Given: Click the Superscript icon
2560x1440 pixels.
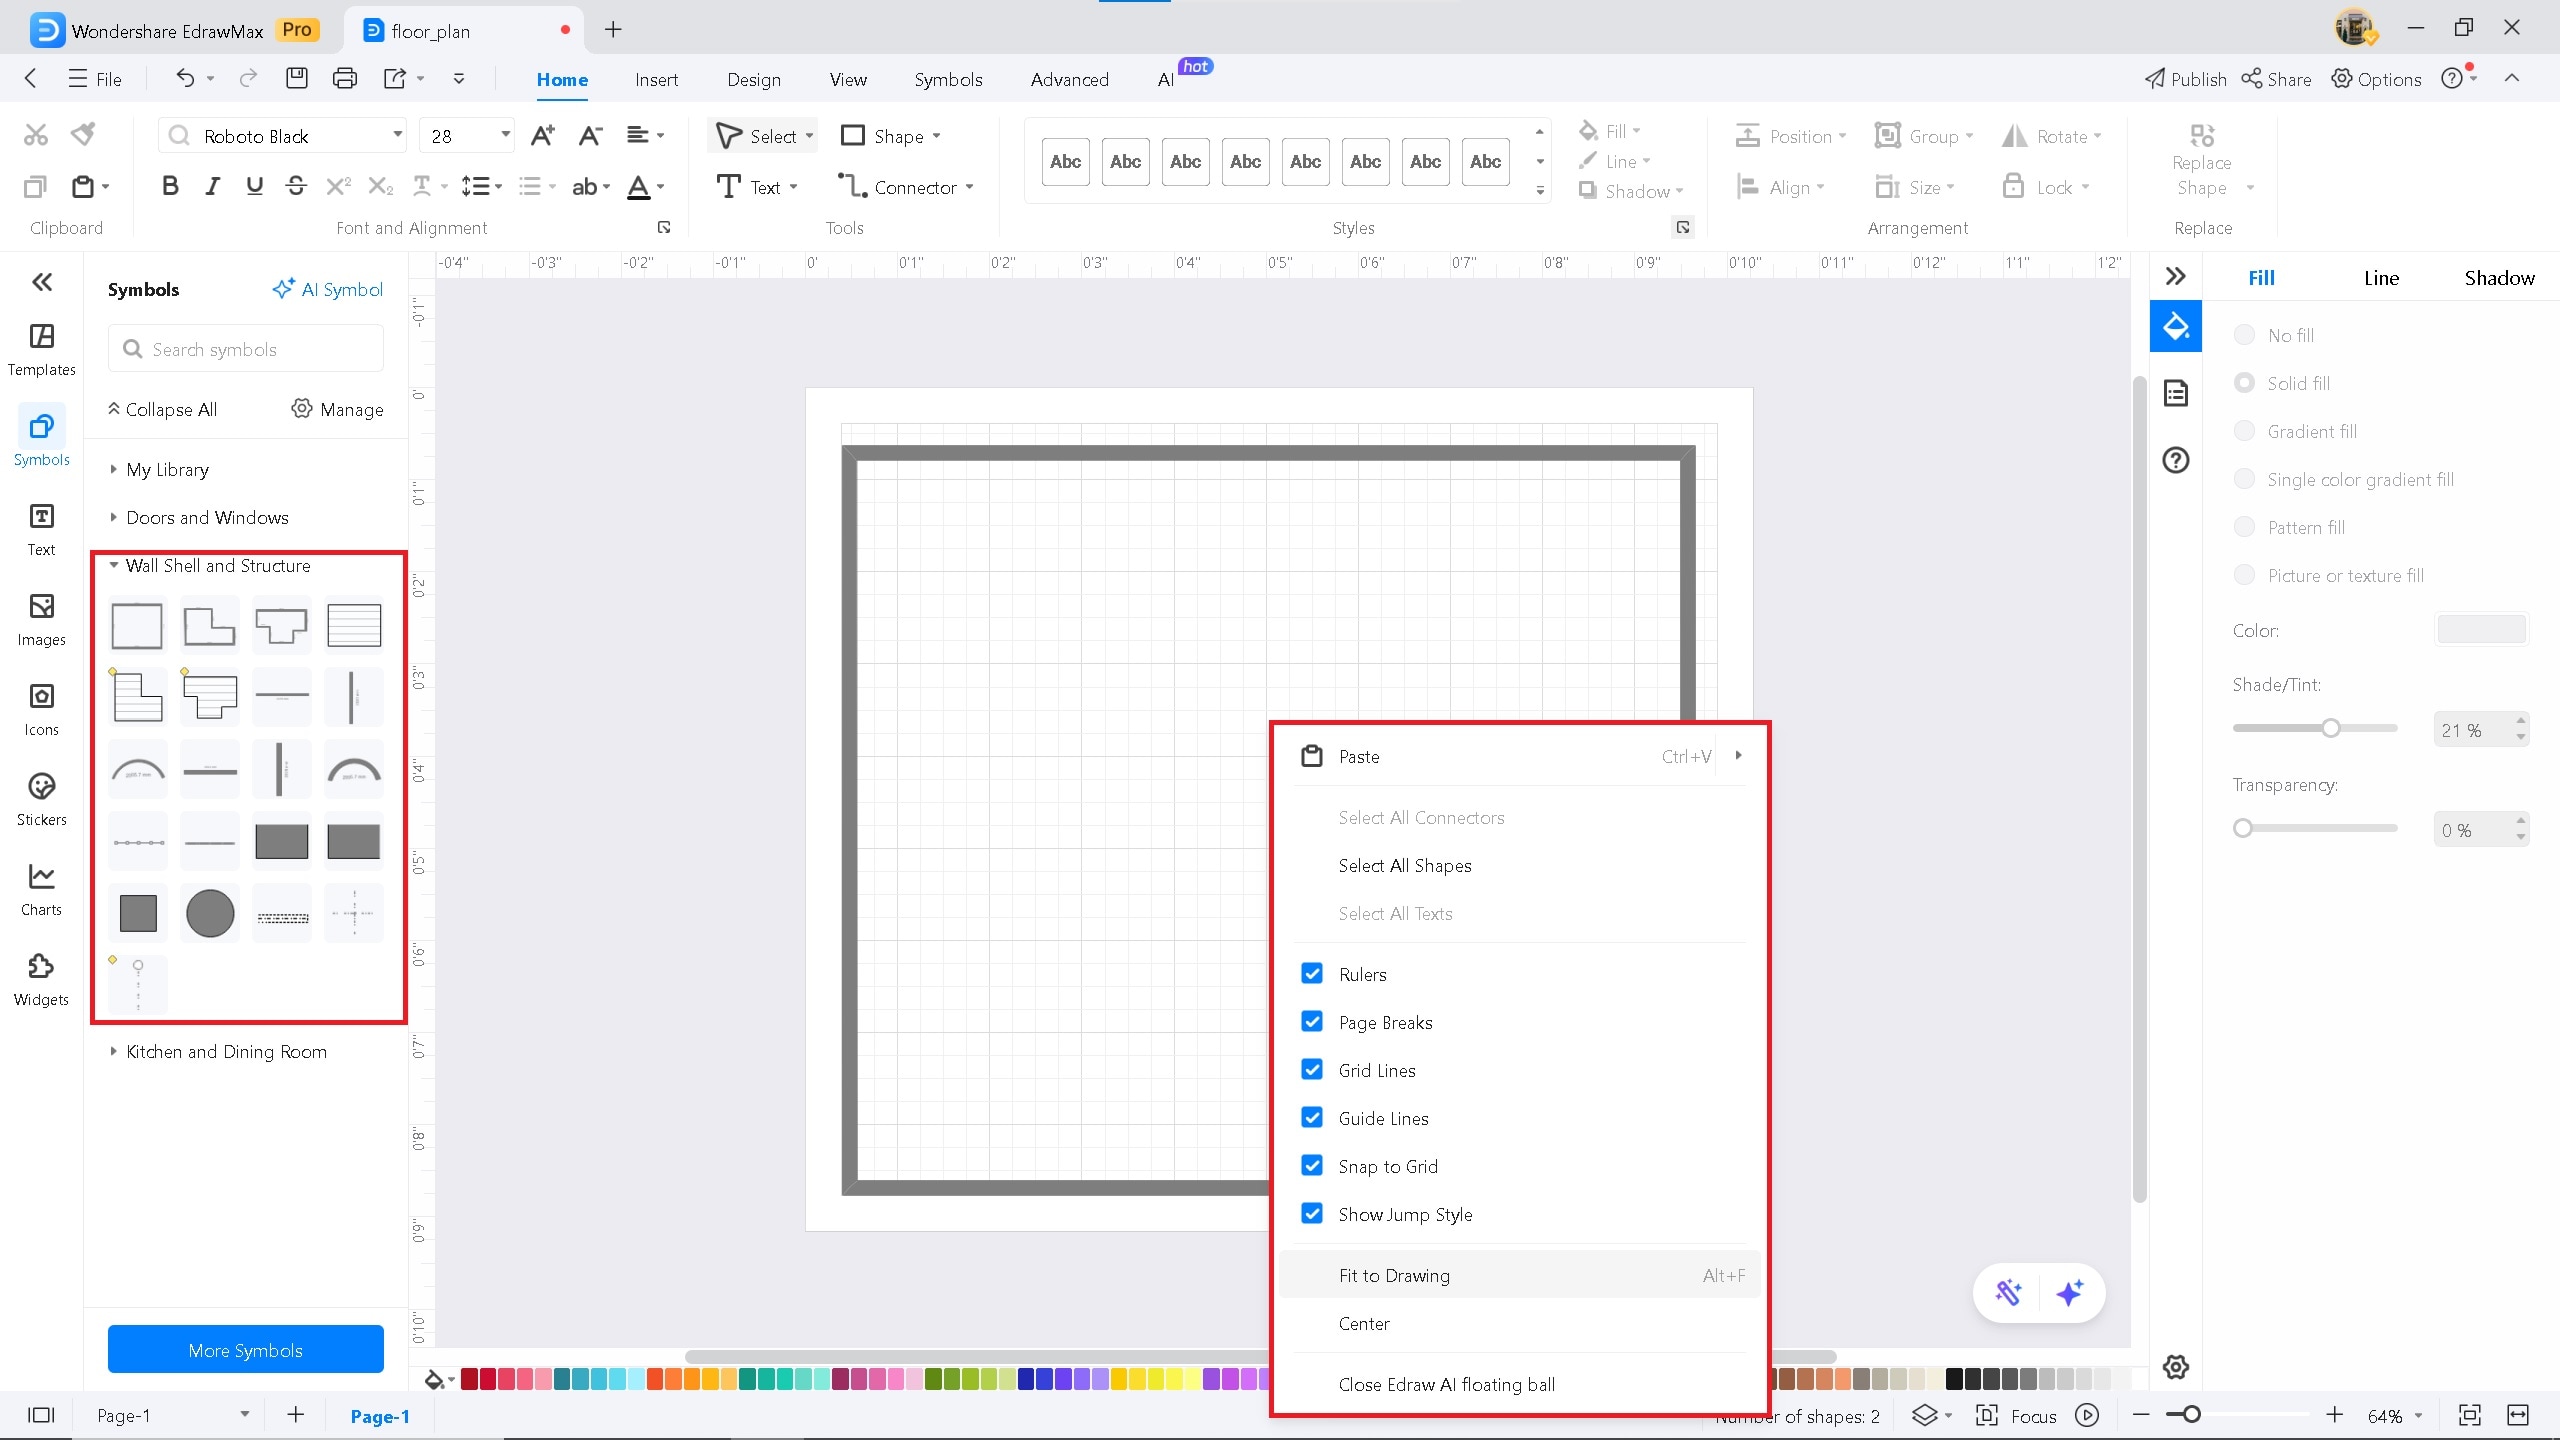Looking at the screenshot, I should click(x=339, y=186).
